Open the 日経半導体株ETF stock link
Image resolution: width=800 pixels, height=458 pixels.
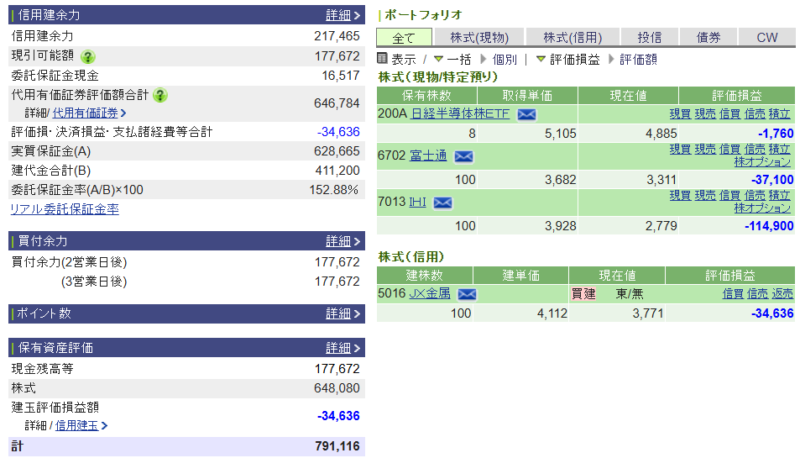click(x=460, y=114)
